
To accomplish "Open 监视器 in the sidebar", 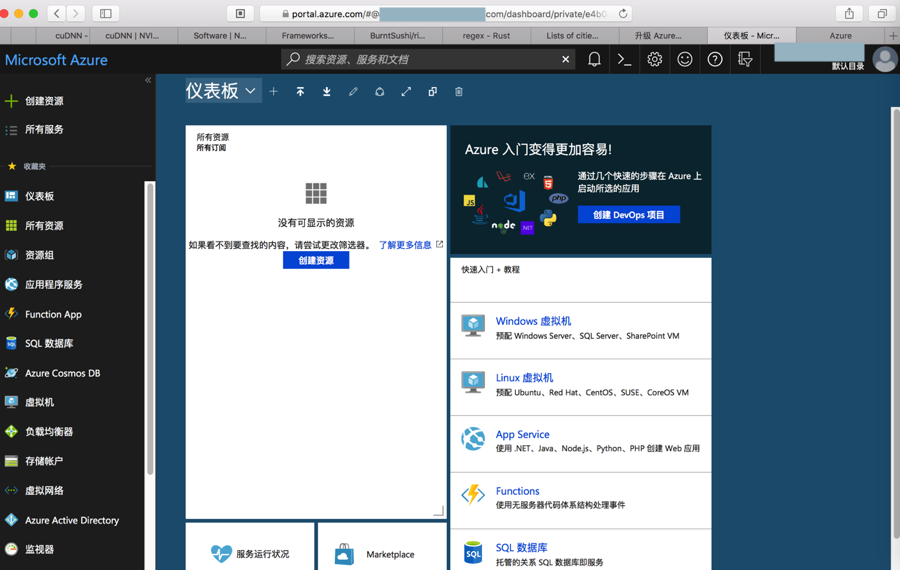I will point(39,549).
